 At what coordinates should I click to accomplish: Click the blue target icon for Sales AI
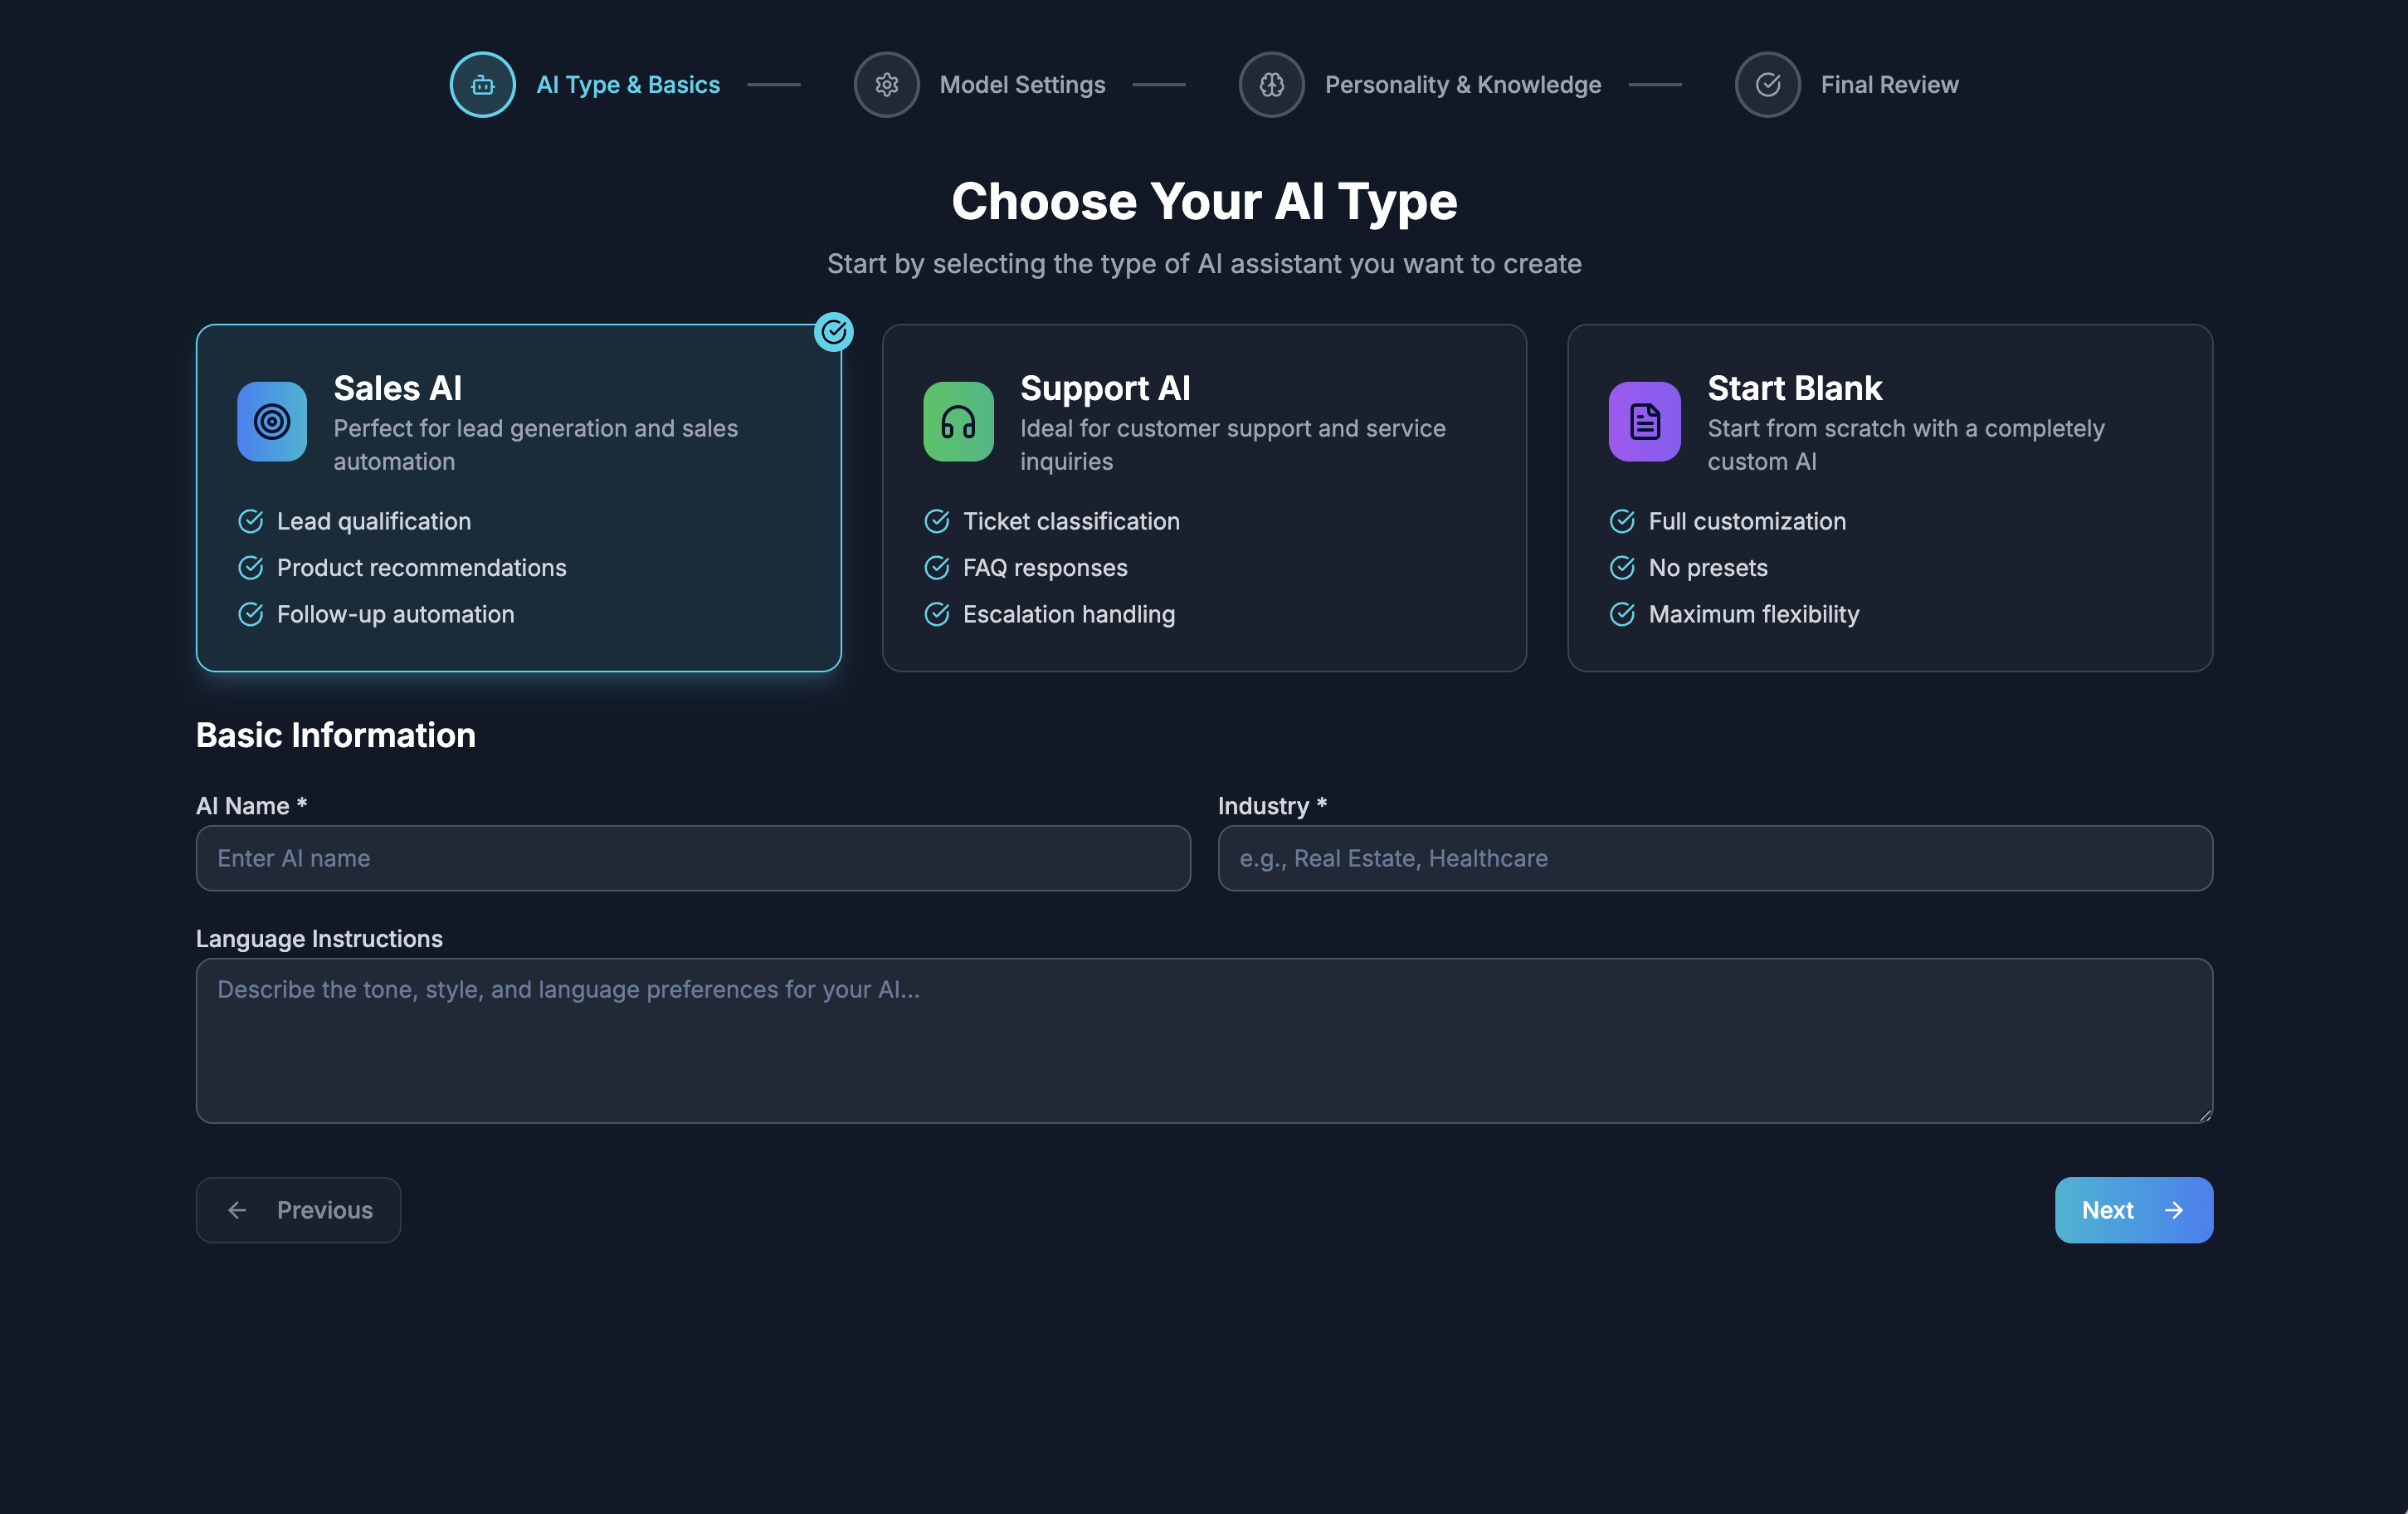(x=272, y=421)
